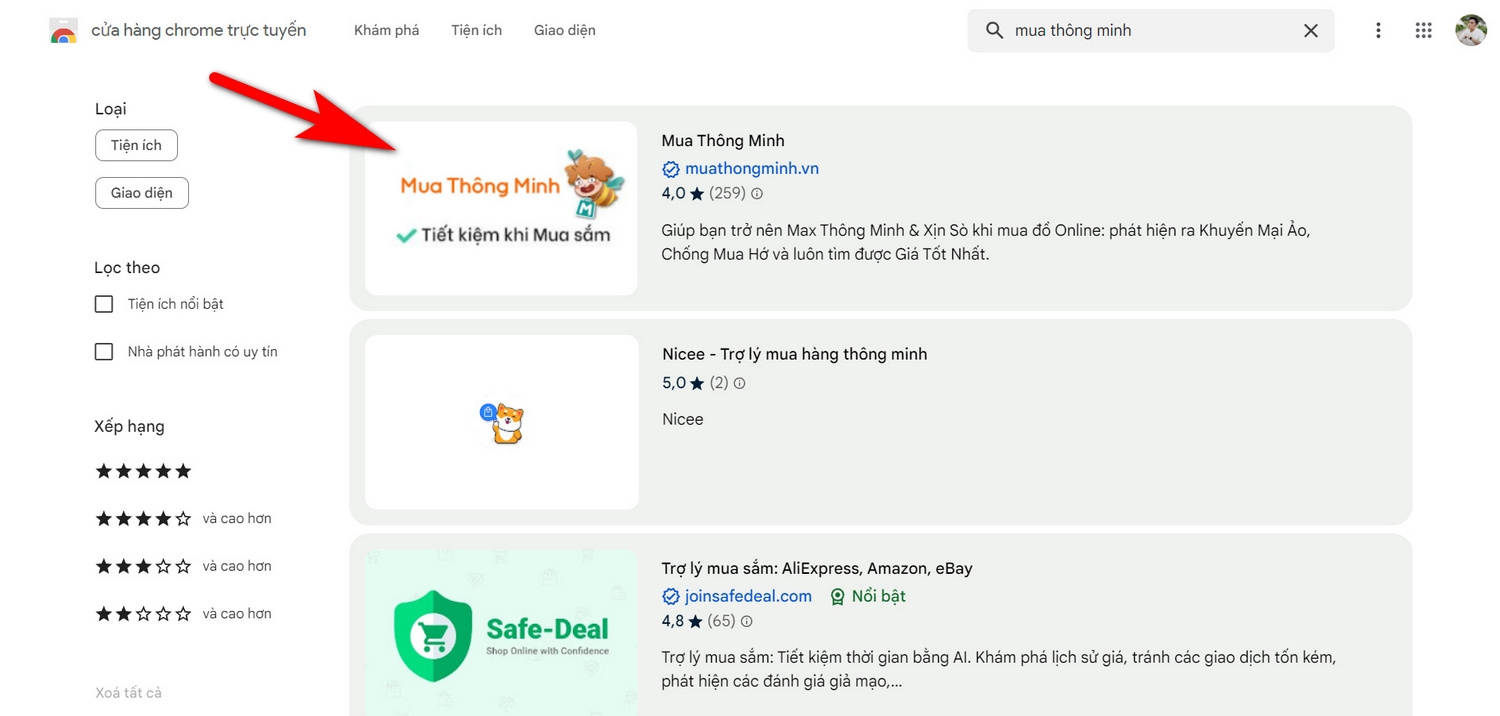Open the joinsafedeal.com publisher link
The width and height of the screenshot is (1500, 716).
click(x=748, y=596)
